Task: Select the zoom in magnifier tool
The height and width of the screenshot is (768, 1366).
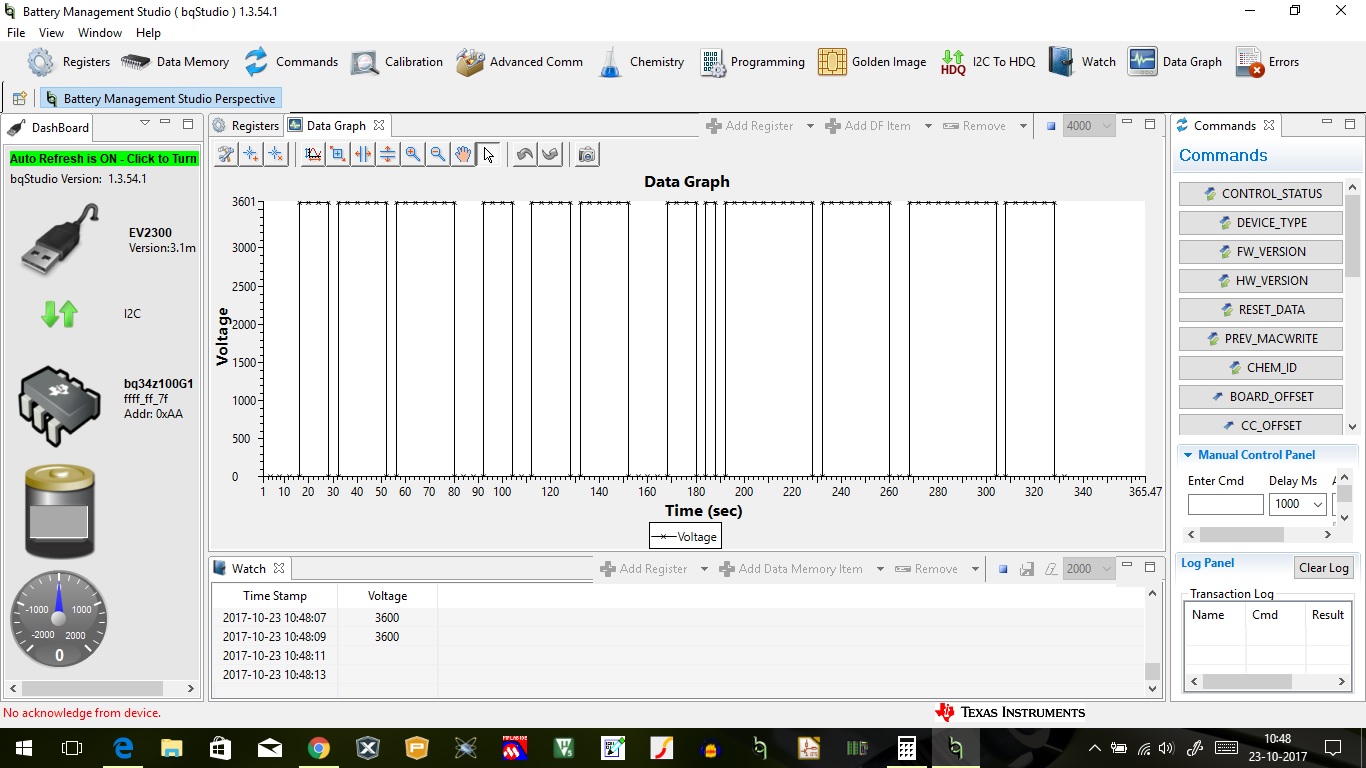Action: (x=413, y=154)
